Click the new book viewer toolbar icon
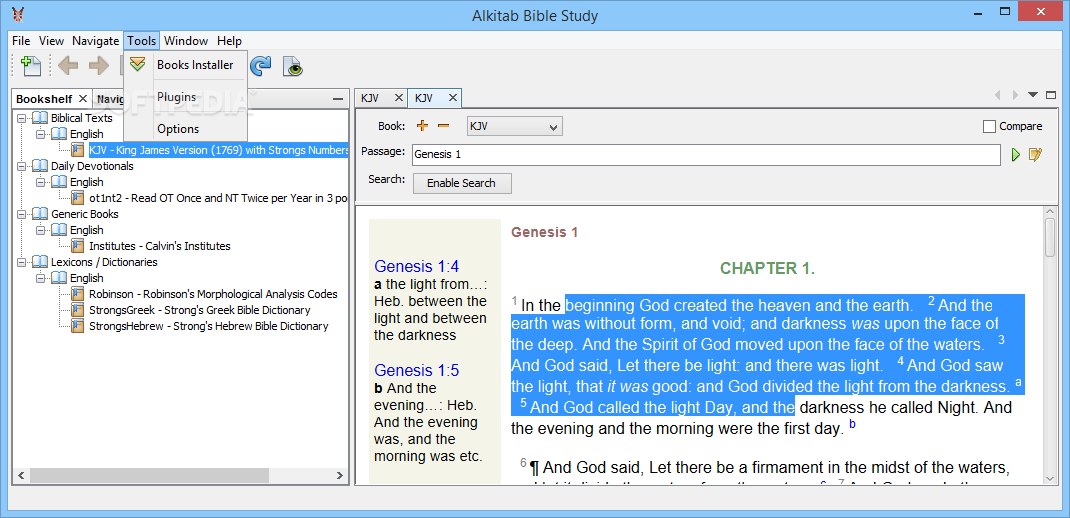The height and width of the screenshot is (518, 1070). click(31, 66)
